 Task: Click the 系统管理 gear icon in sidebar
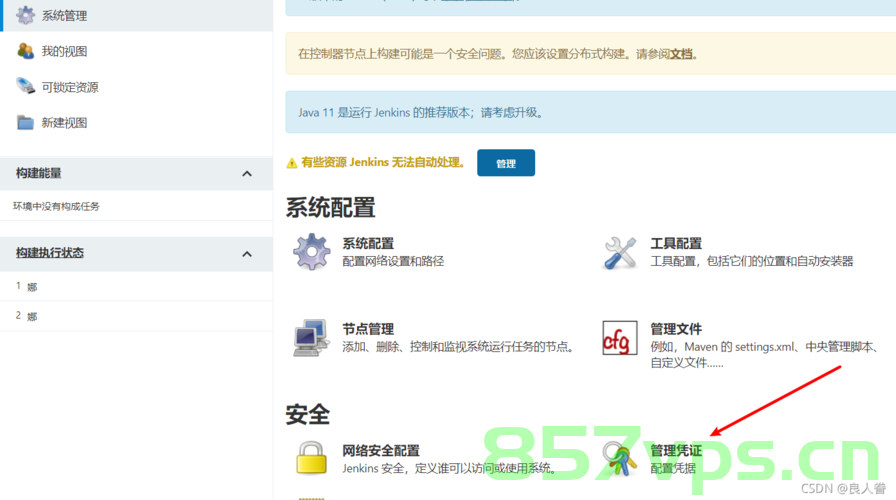[25, 15]
